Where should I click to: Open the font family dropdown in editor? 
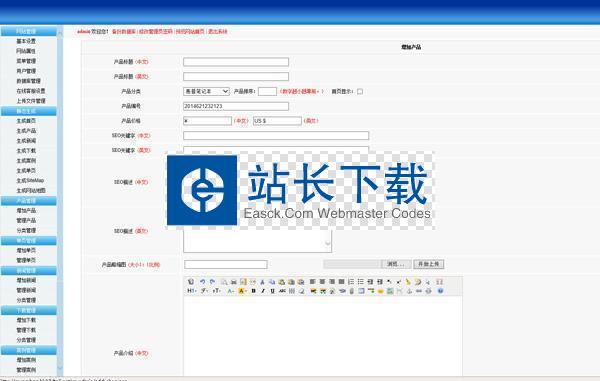205,291
